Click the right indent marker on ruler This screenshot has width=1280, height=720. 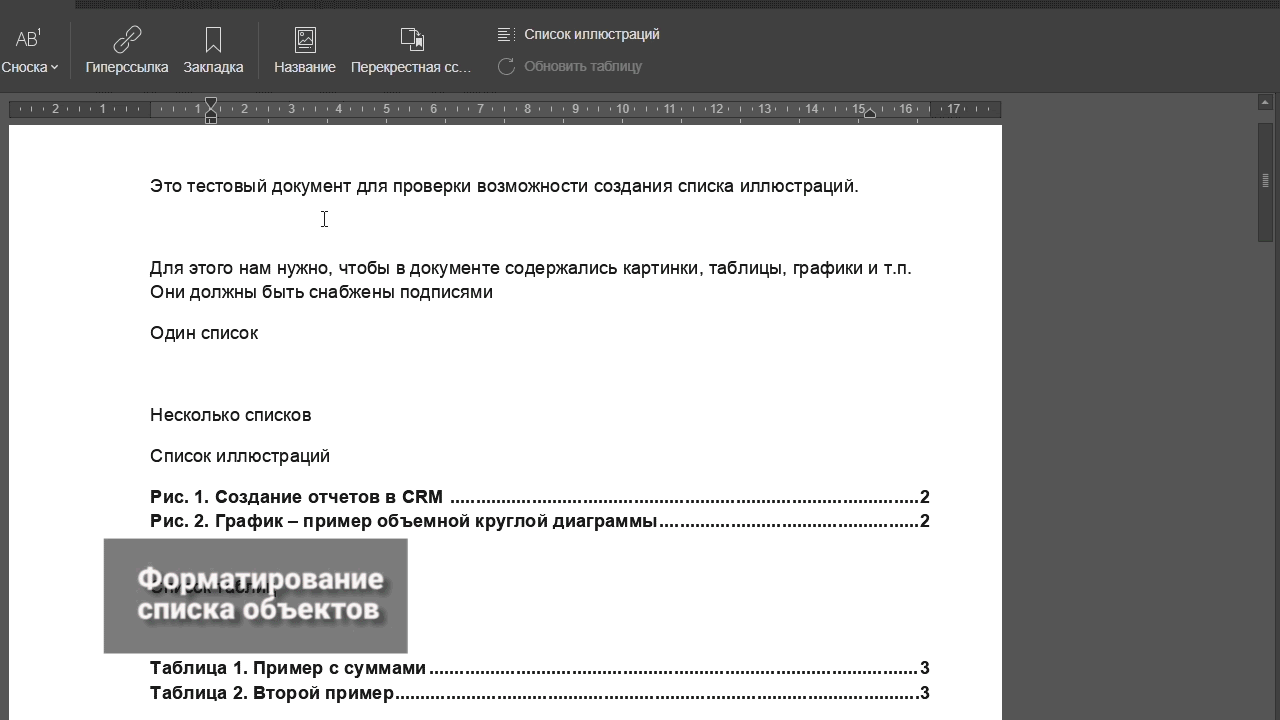pos(870,113)
